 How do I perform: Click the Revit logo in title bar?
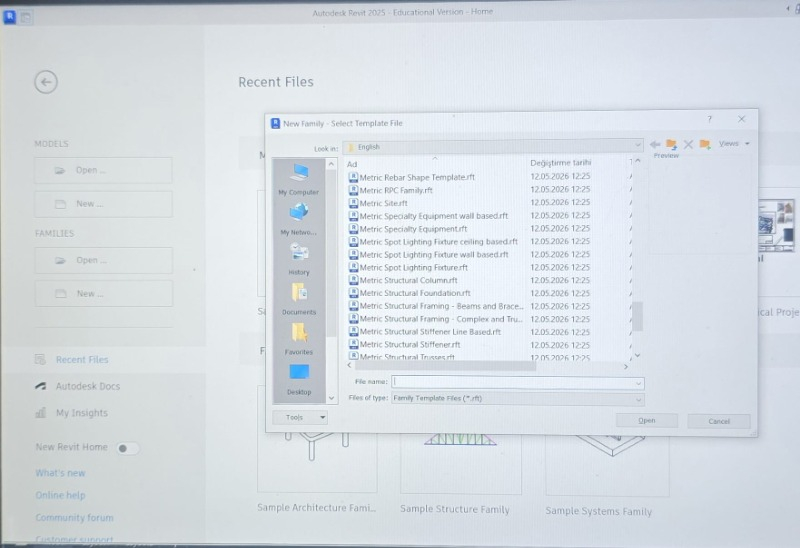click(x=10, y=17)
